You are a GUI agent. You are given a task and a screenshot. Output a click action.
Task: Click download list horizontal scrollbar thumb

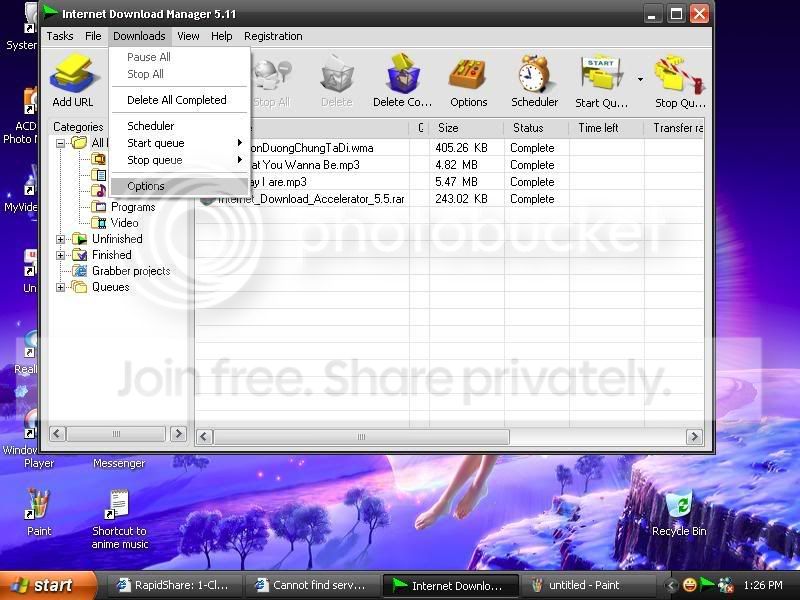coord(361,437)
